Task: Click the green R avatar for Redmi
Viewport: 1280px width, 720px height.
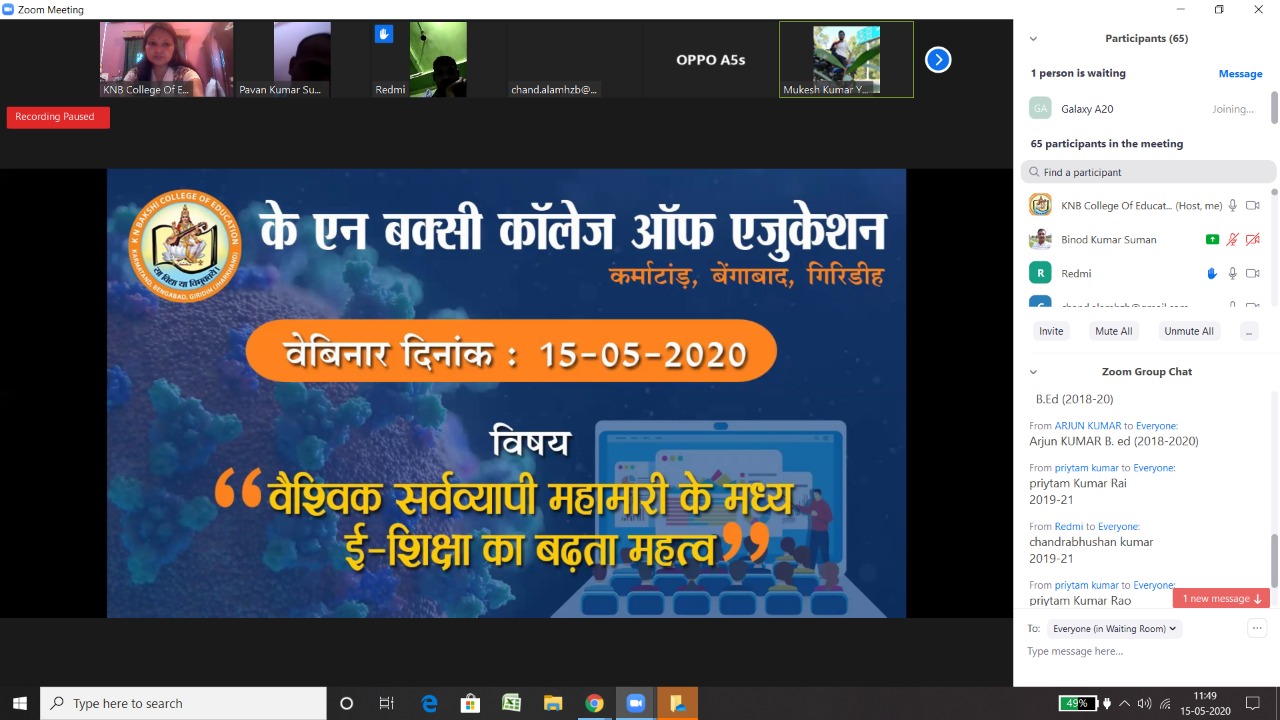Action: coord(1040,273)
